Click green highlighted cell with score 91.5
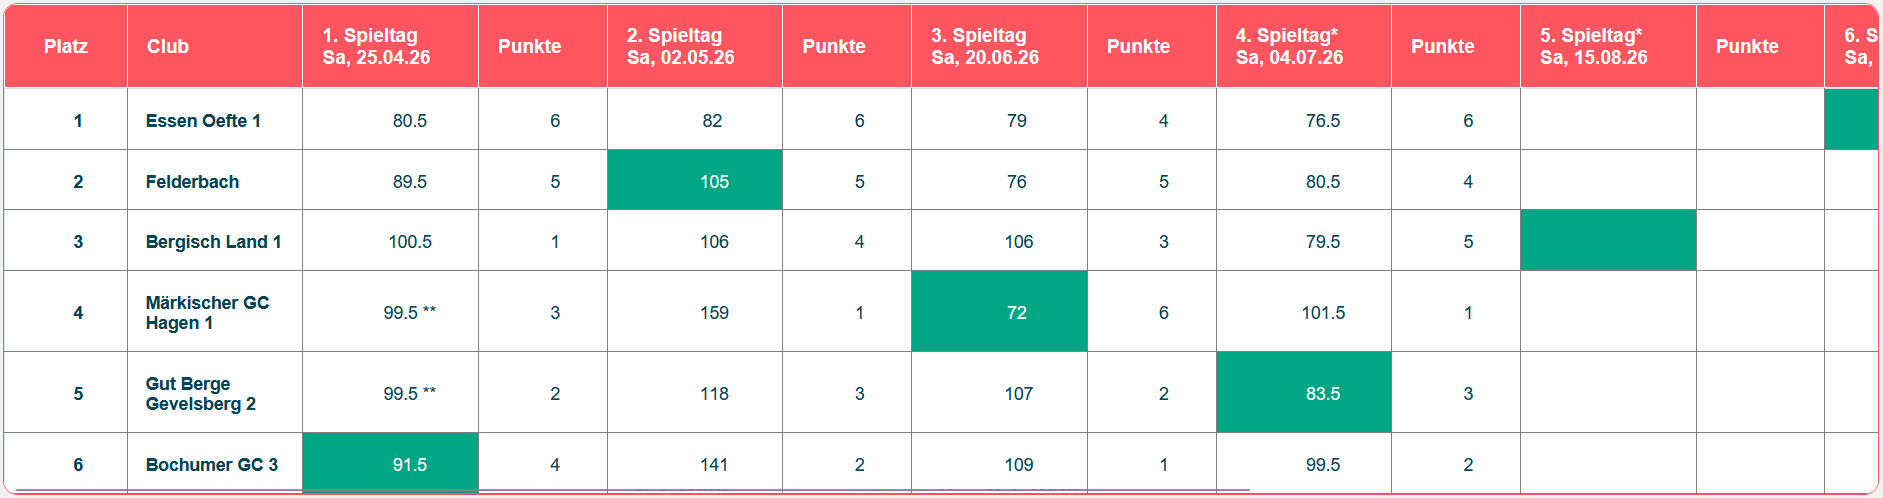 [390, 463]
